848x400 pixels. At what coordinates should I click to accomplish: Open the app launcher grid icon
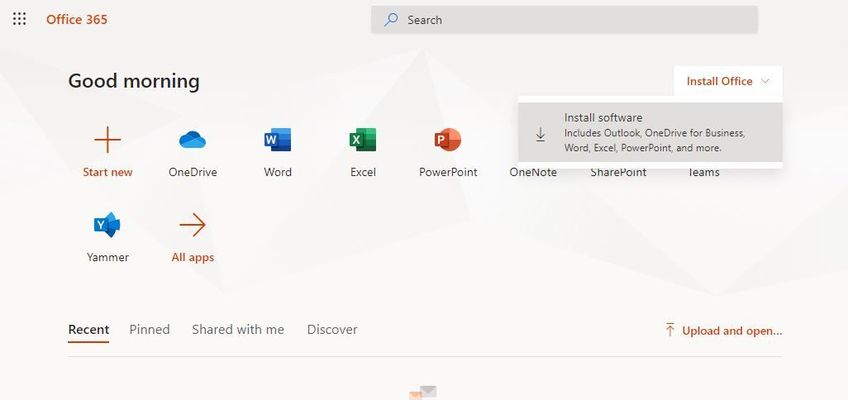pyautogui.click(x=19, y=19)
